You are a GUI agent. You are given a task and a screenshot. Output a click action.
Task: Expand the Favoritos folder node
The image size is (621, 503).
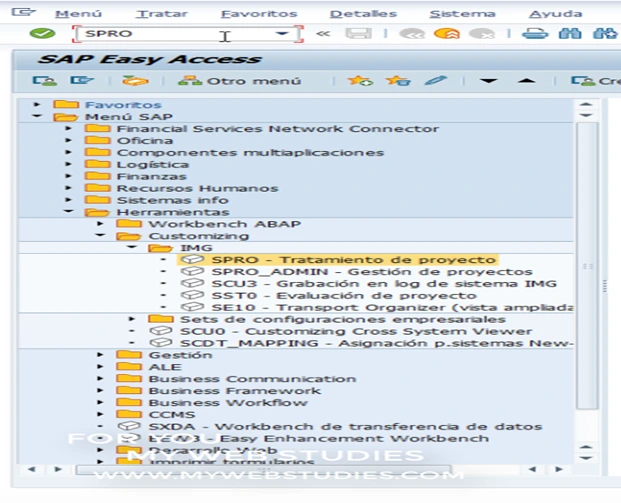[37, 105]
